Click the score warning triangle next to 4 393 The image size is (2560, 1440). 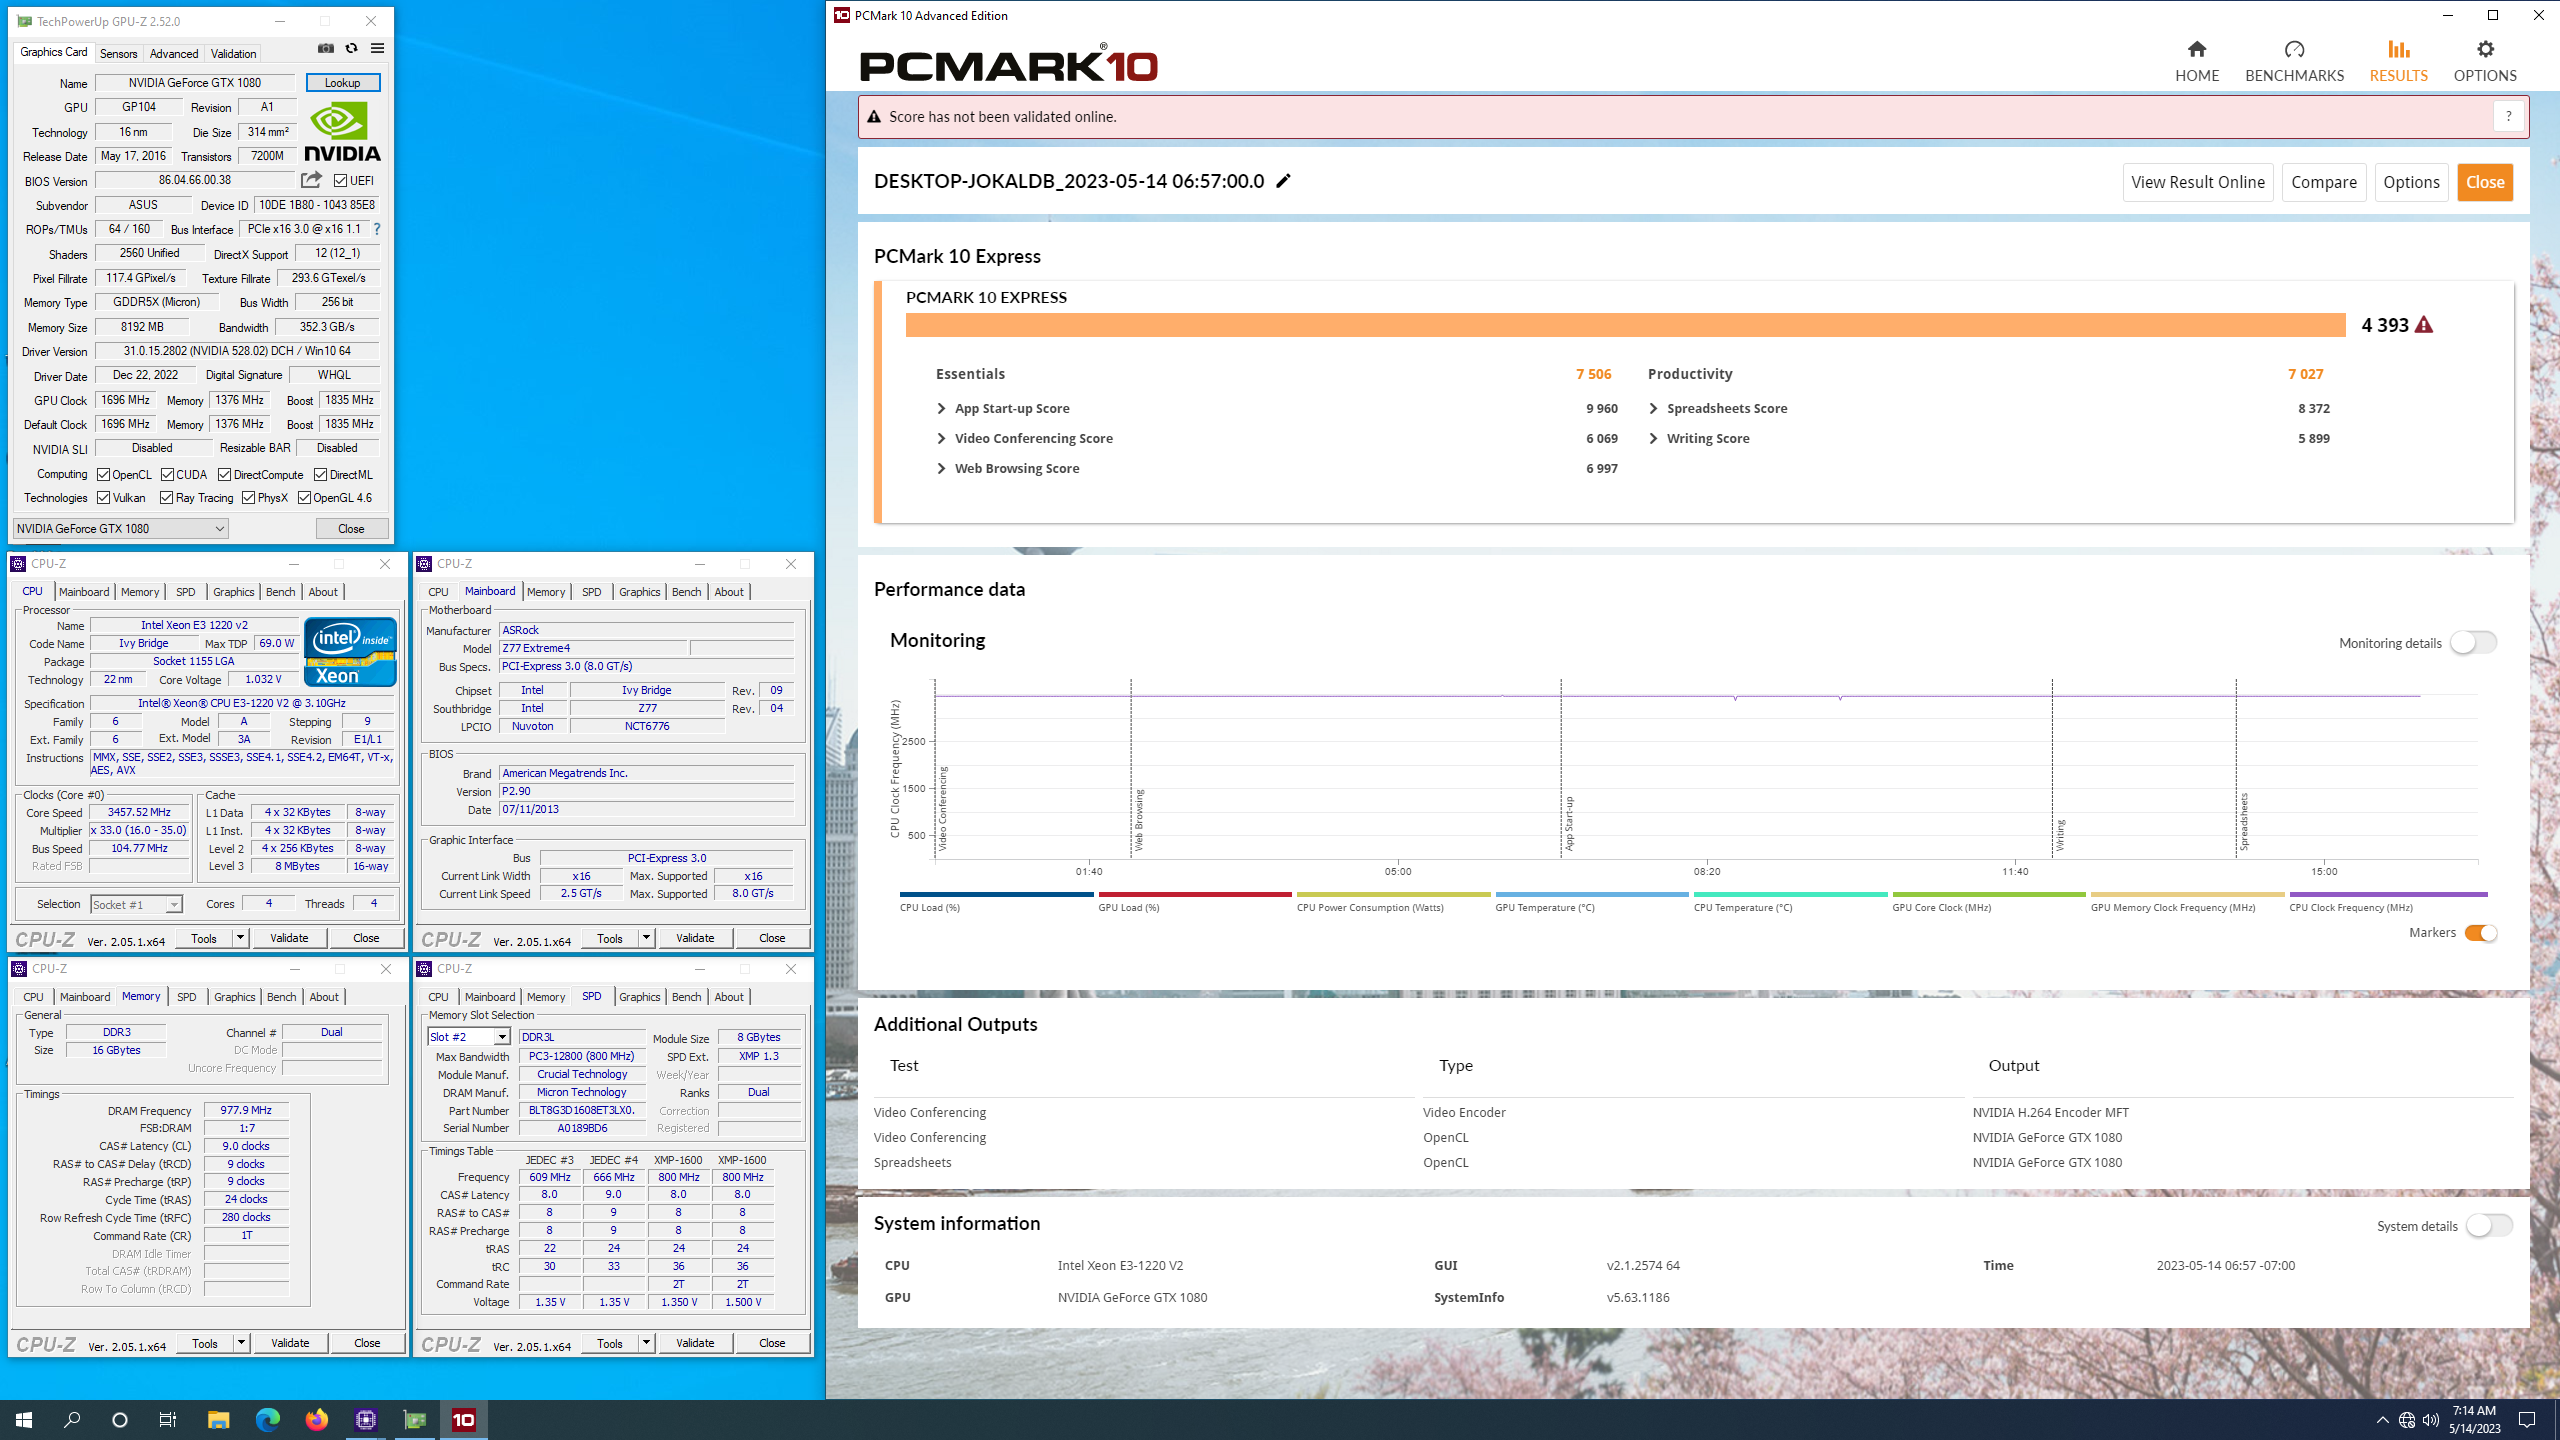(x=2424, y=325)
